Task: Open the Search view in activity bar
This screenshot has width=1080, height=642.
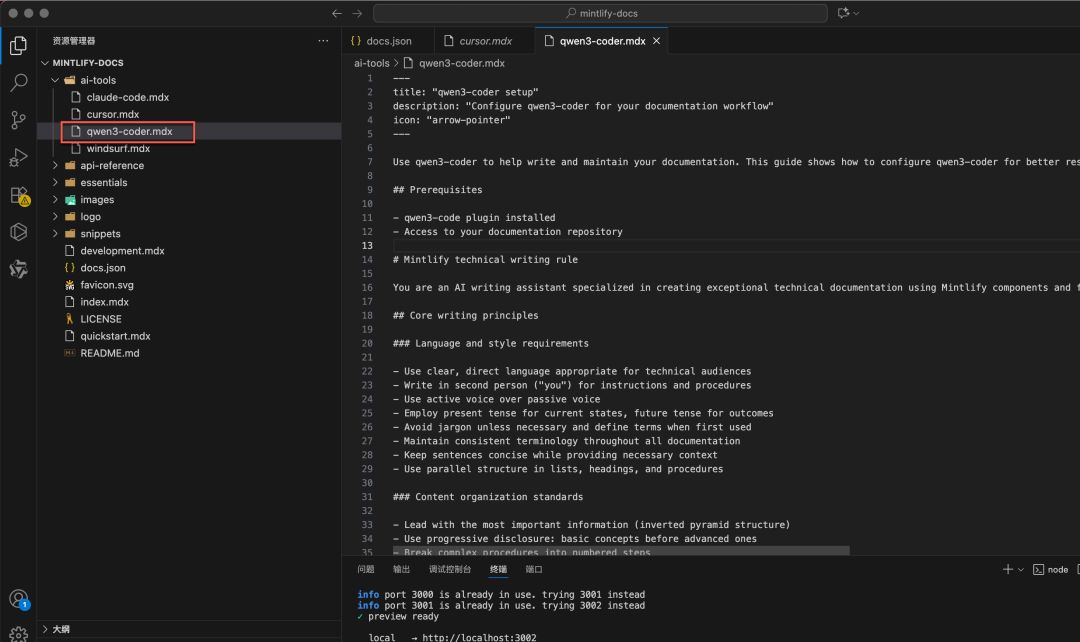Action: 19,83
